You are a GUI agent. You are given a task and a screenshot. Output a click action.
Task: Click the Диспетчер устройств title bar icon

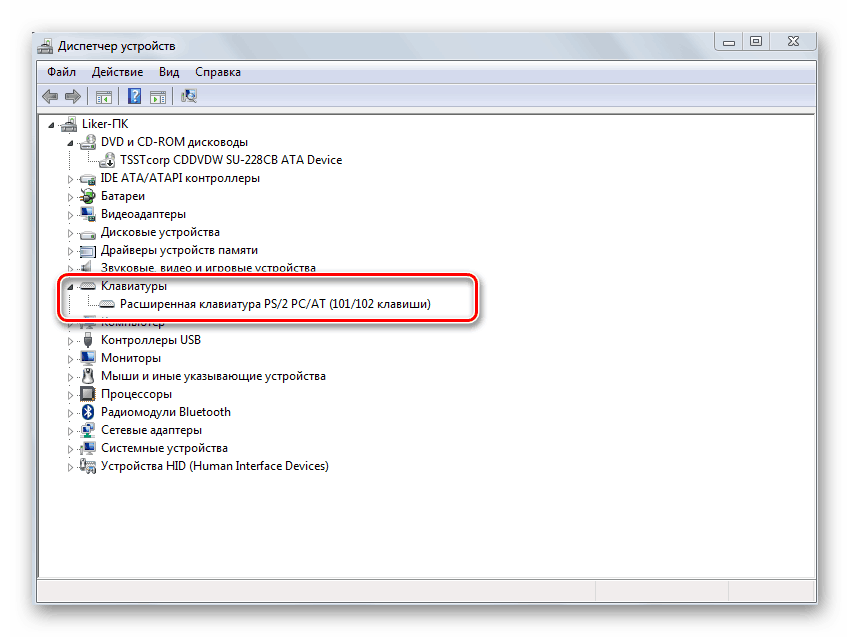45,46
